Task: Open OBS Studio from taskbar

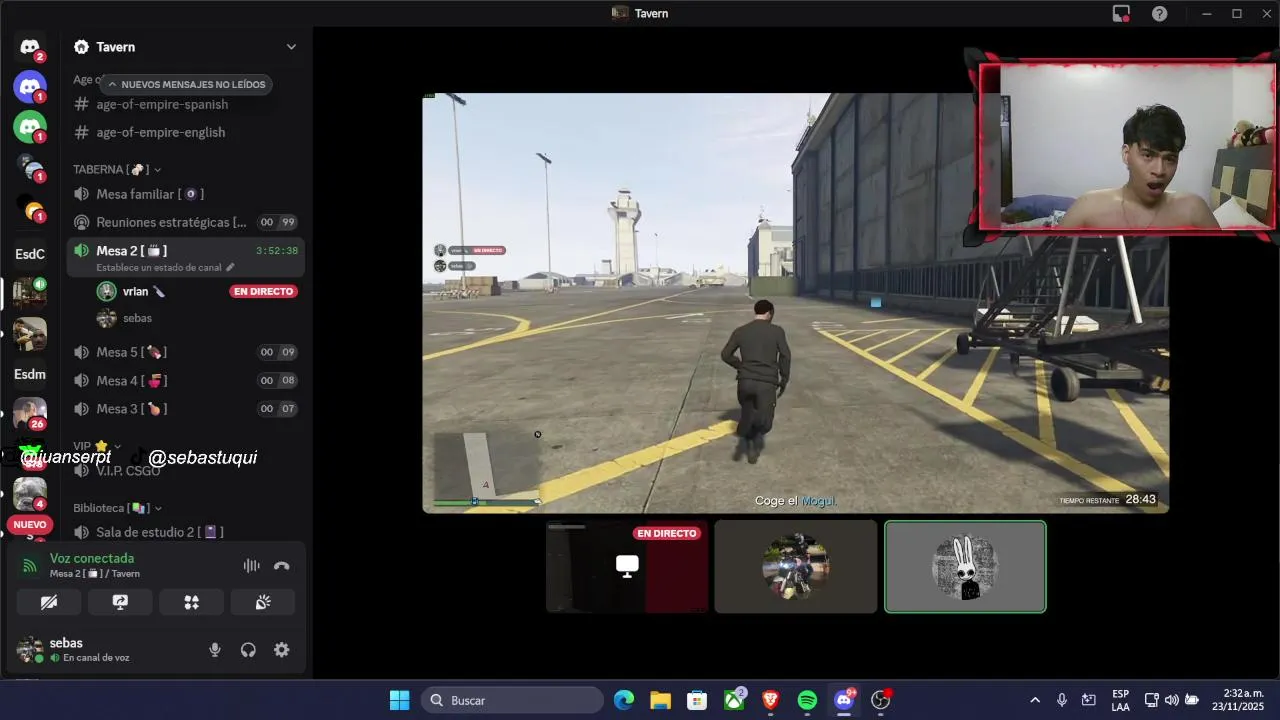Action: click(880, 700)
